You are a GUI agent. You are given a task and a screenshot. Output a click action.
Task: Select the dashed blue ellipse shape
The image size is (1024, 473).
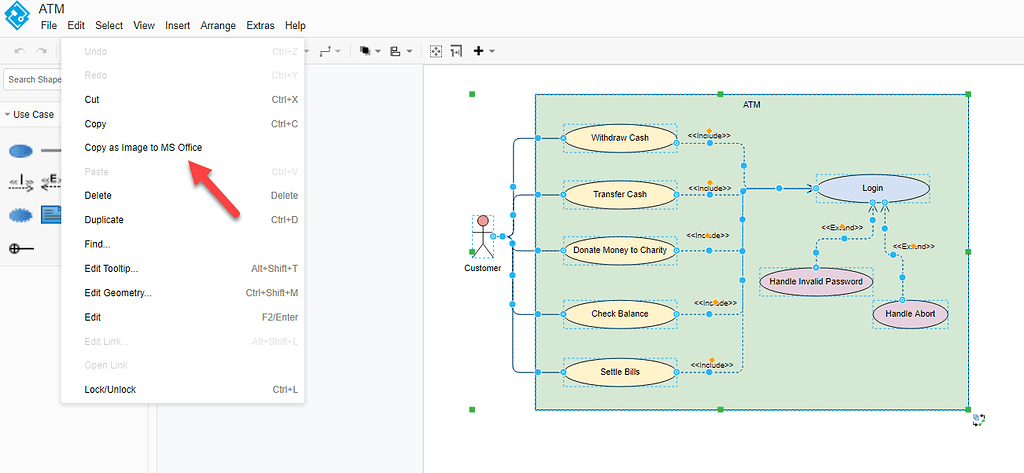(x=21, y=214)
